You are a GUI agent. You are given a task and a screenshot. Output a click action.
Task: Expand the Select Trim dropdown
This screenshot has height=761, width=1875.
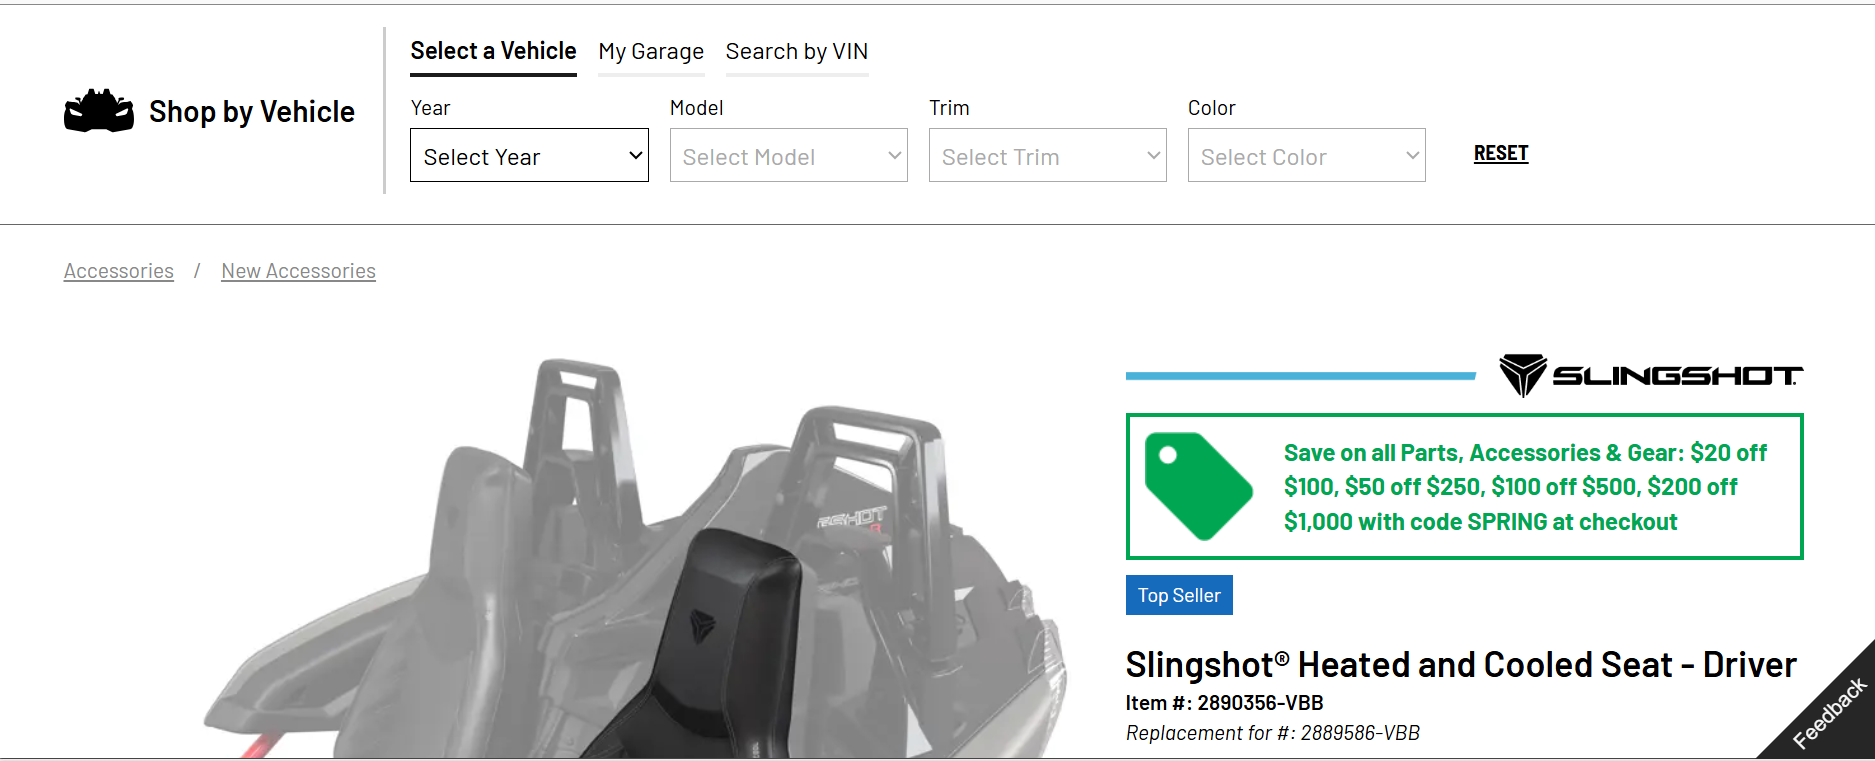pyautogui.click(x=1047, y=156)
